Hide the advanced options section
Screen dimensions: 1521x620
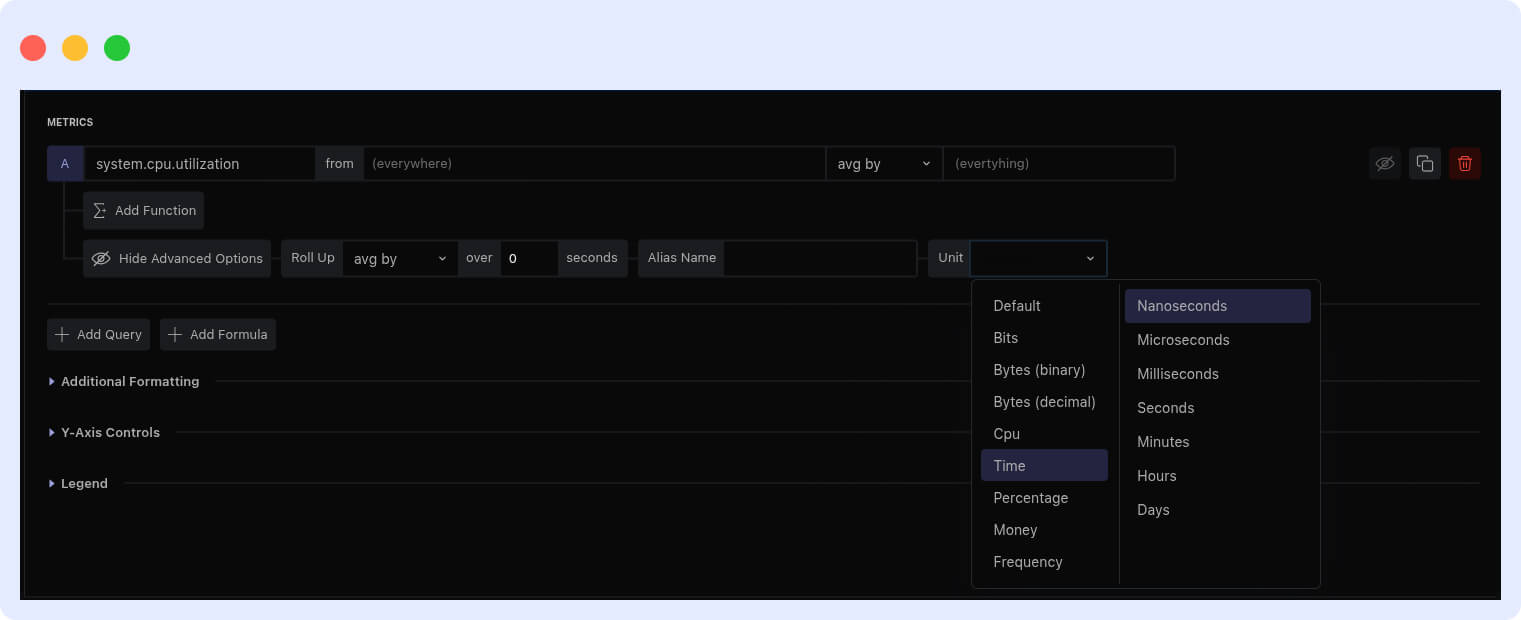pyautogui.click(x=176, y=258)
